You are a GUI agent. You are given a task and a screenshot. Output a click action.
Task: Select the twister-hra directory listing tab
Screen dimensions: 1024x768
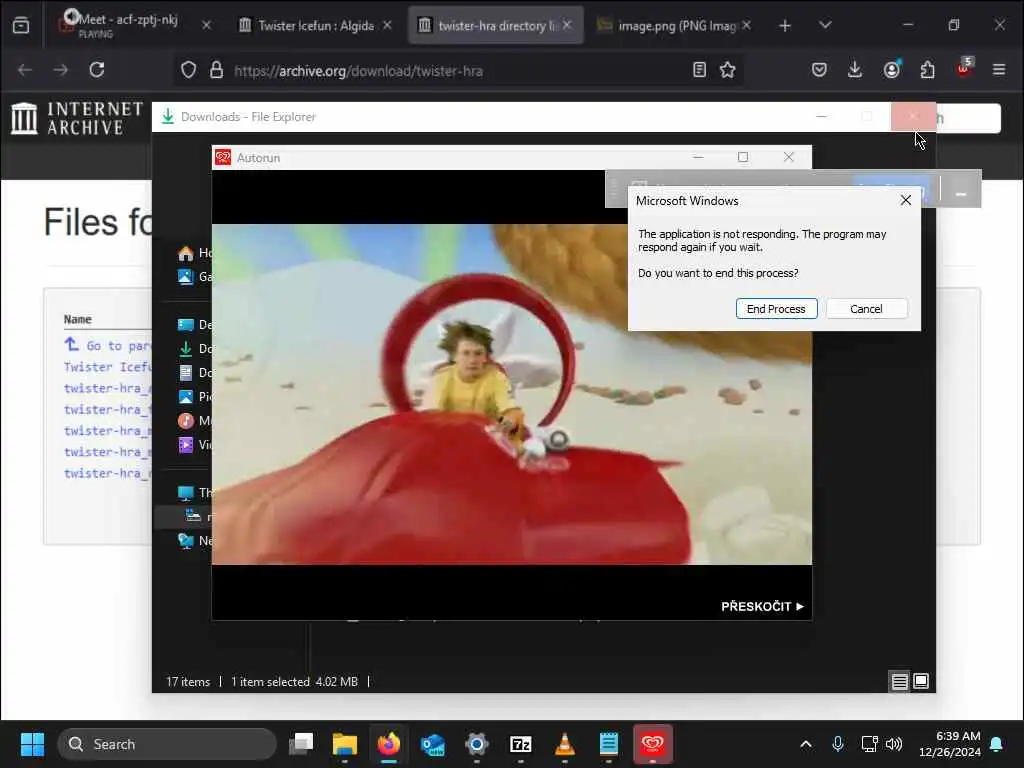click(495, 25)
